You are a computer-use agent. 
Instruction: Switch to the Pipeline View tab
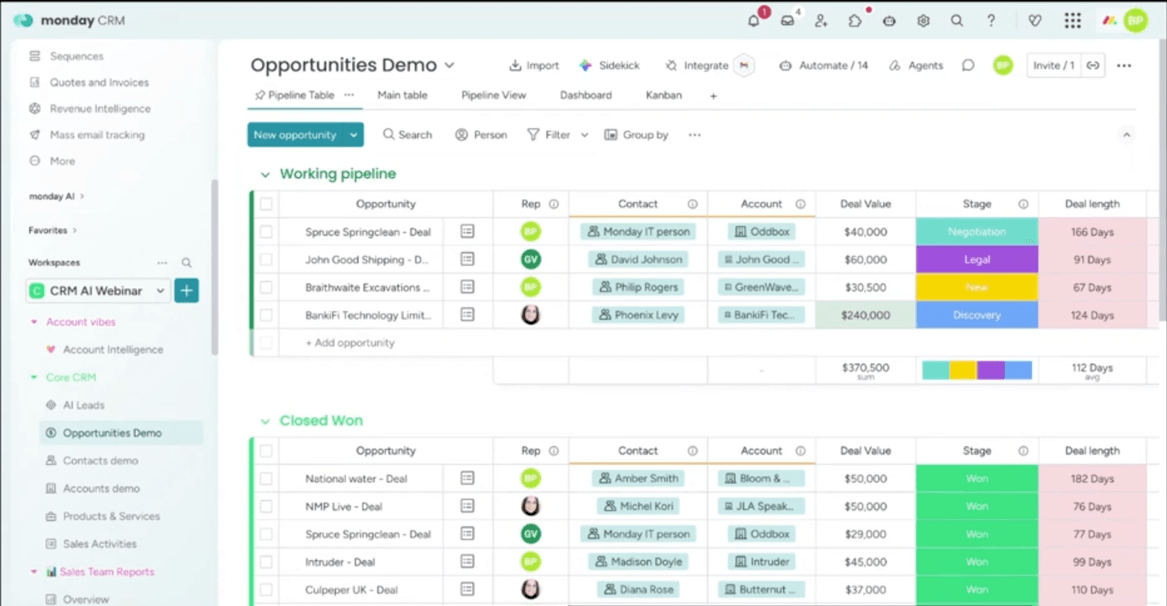tap(493, 95)
